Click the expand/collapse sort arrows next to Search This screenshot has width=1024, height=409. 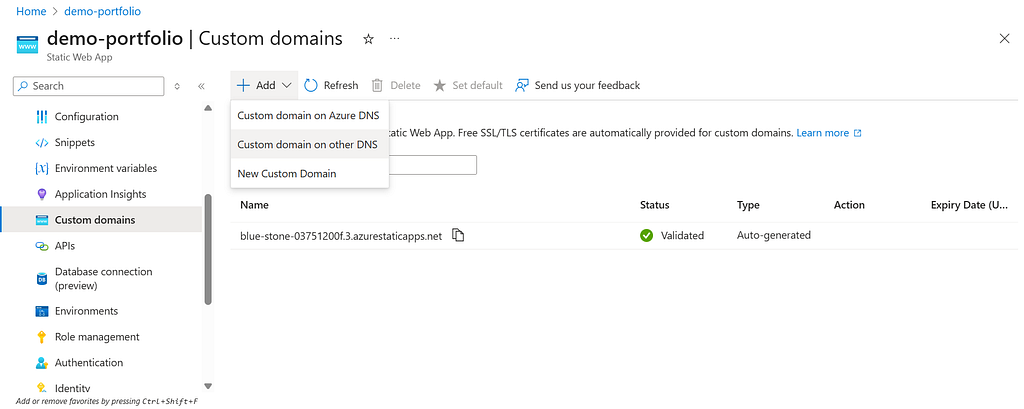(x=177, y=86)
